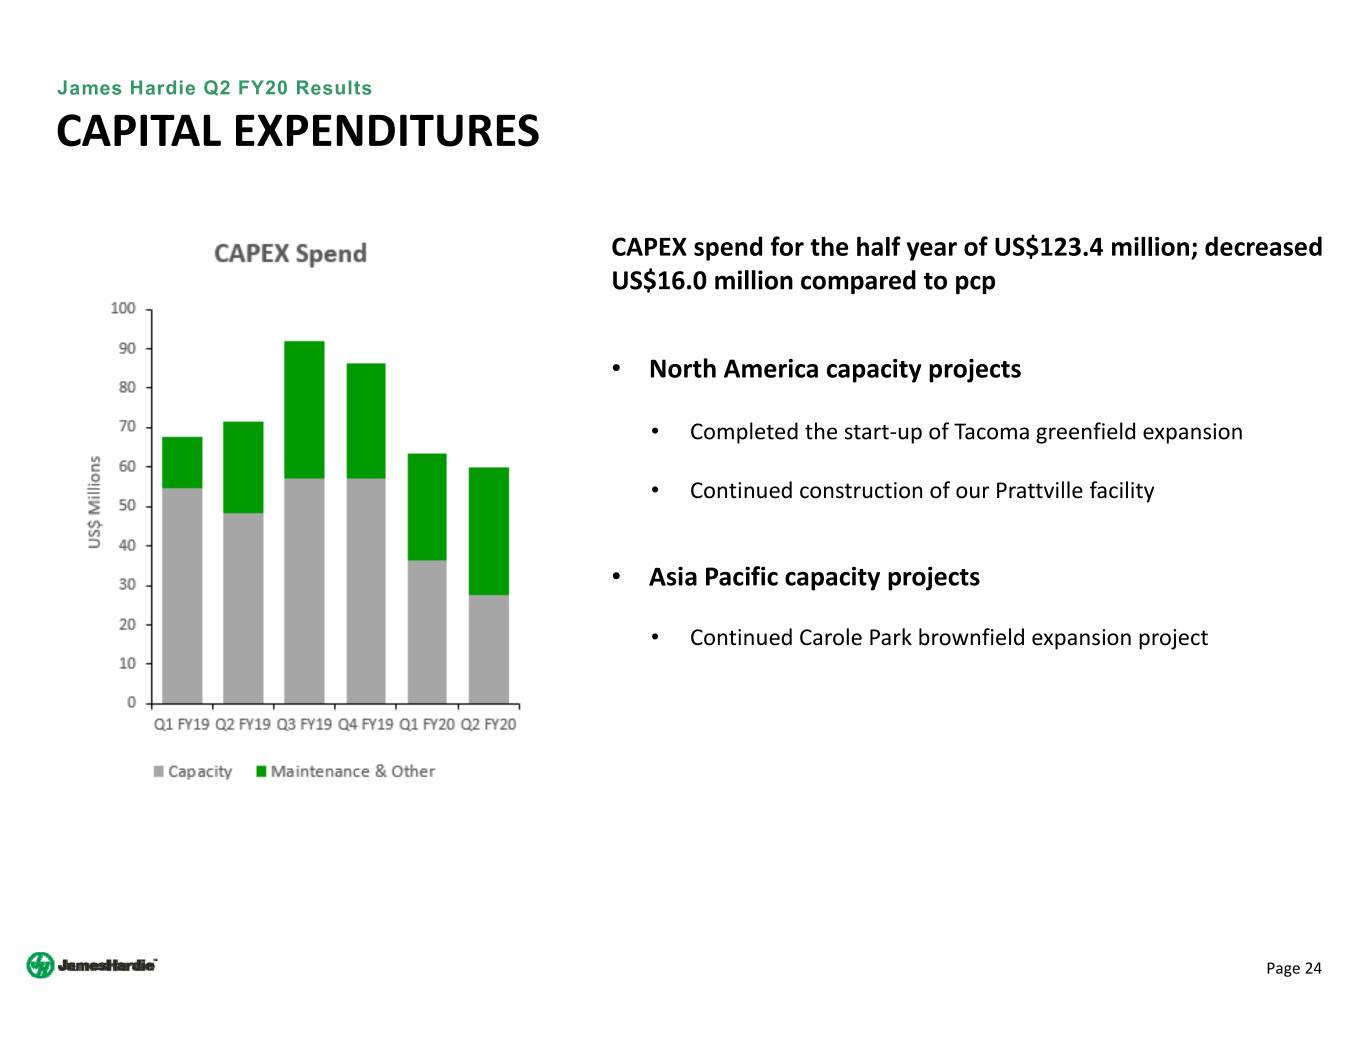Select the Q1 FY20 green bar segment
The image size is (1365, 1055).
point(427,506)
